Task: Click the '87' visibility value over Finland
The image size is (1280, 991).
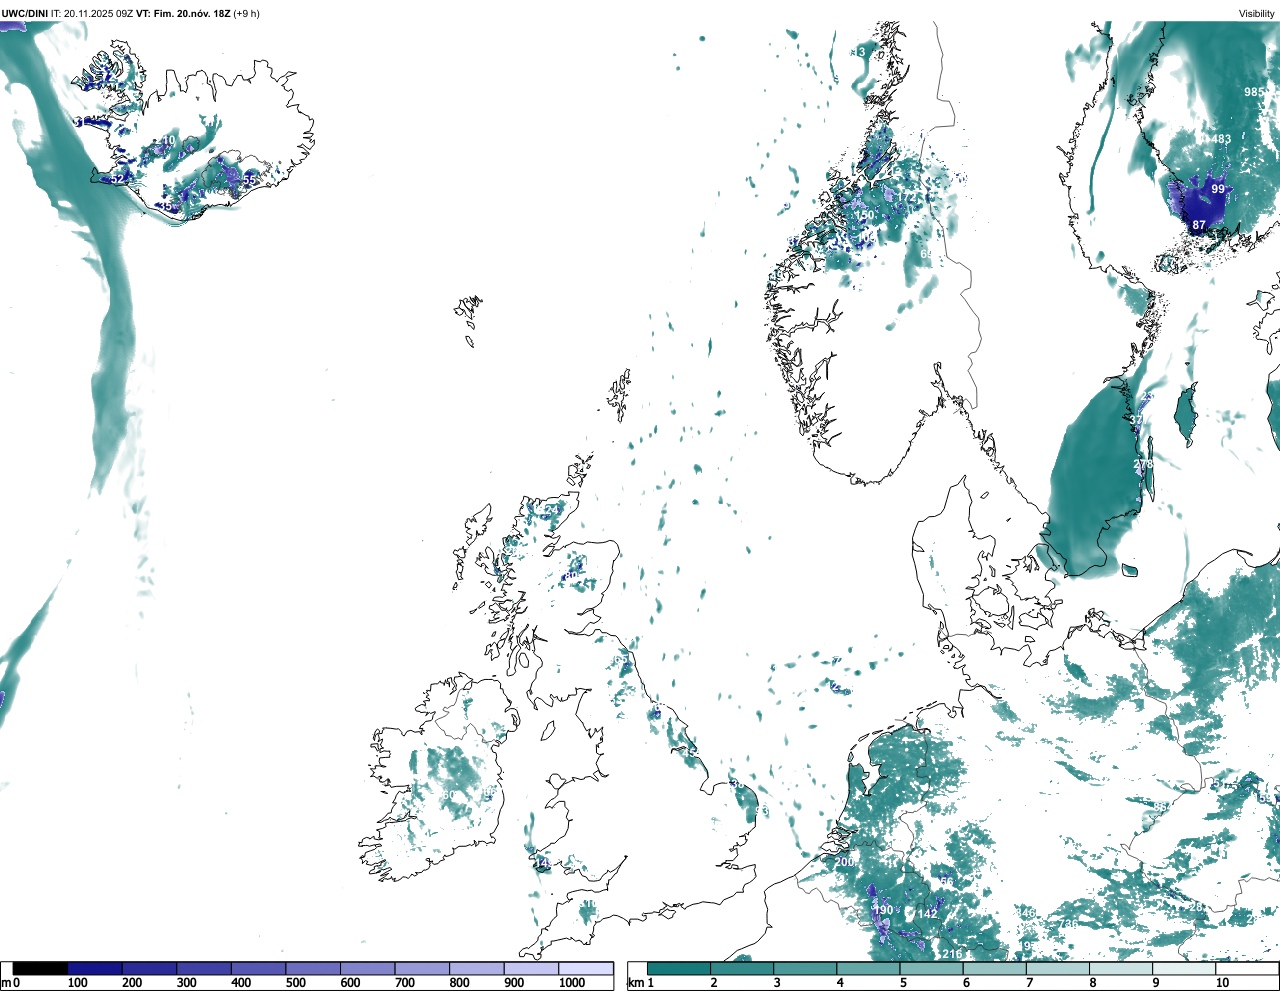Action: 1199,226
